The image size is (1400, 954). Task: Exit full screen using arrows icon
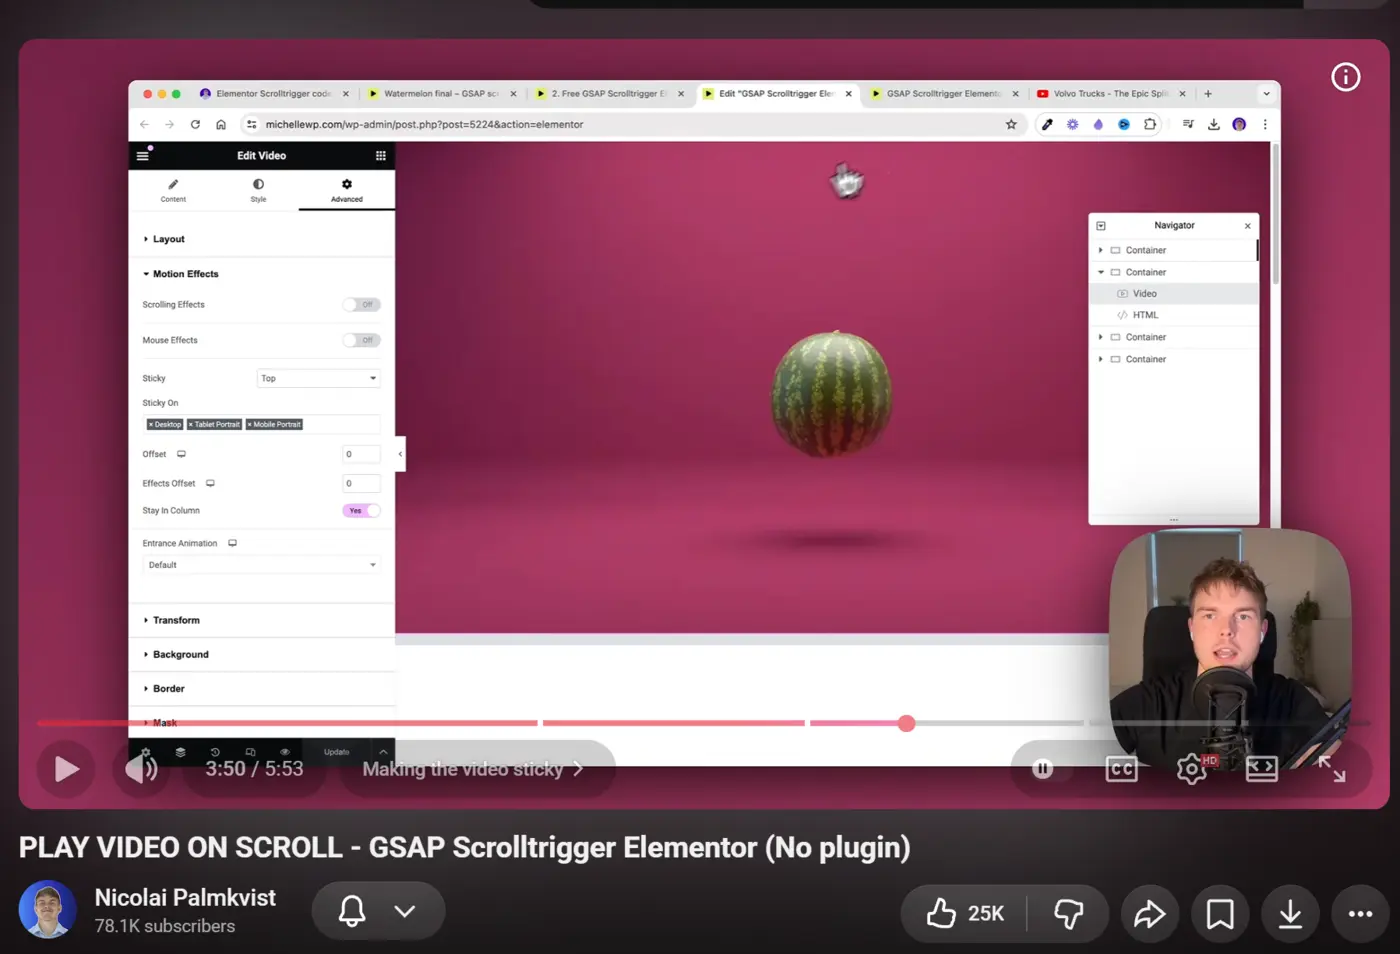coord(1331,769)
